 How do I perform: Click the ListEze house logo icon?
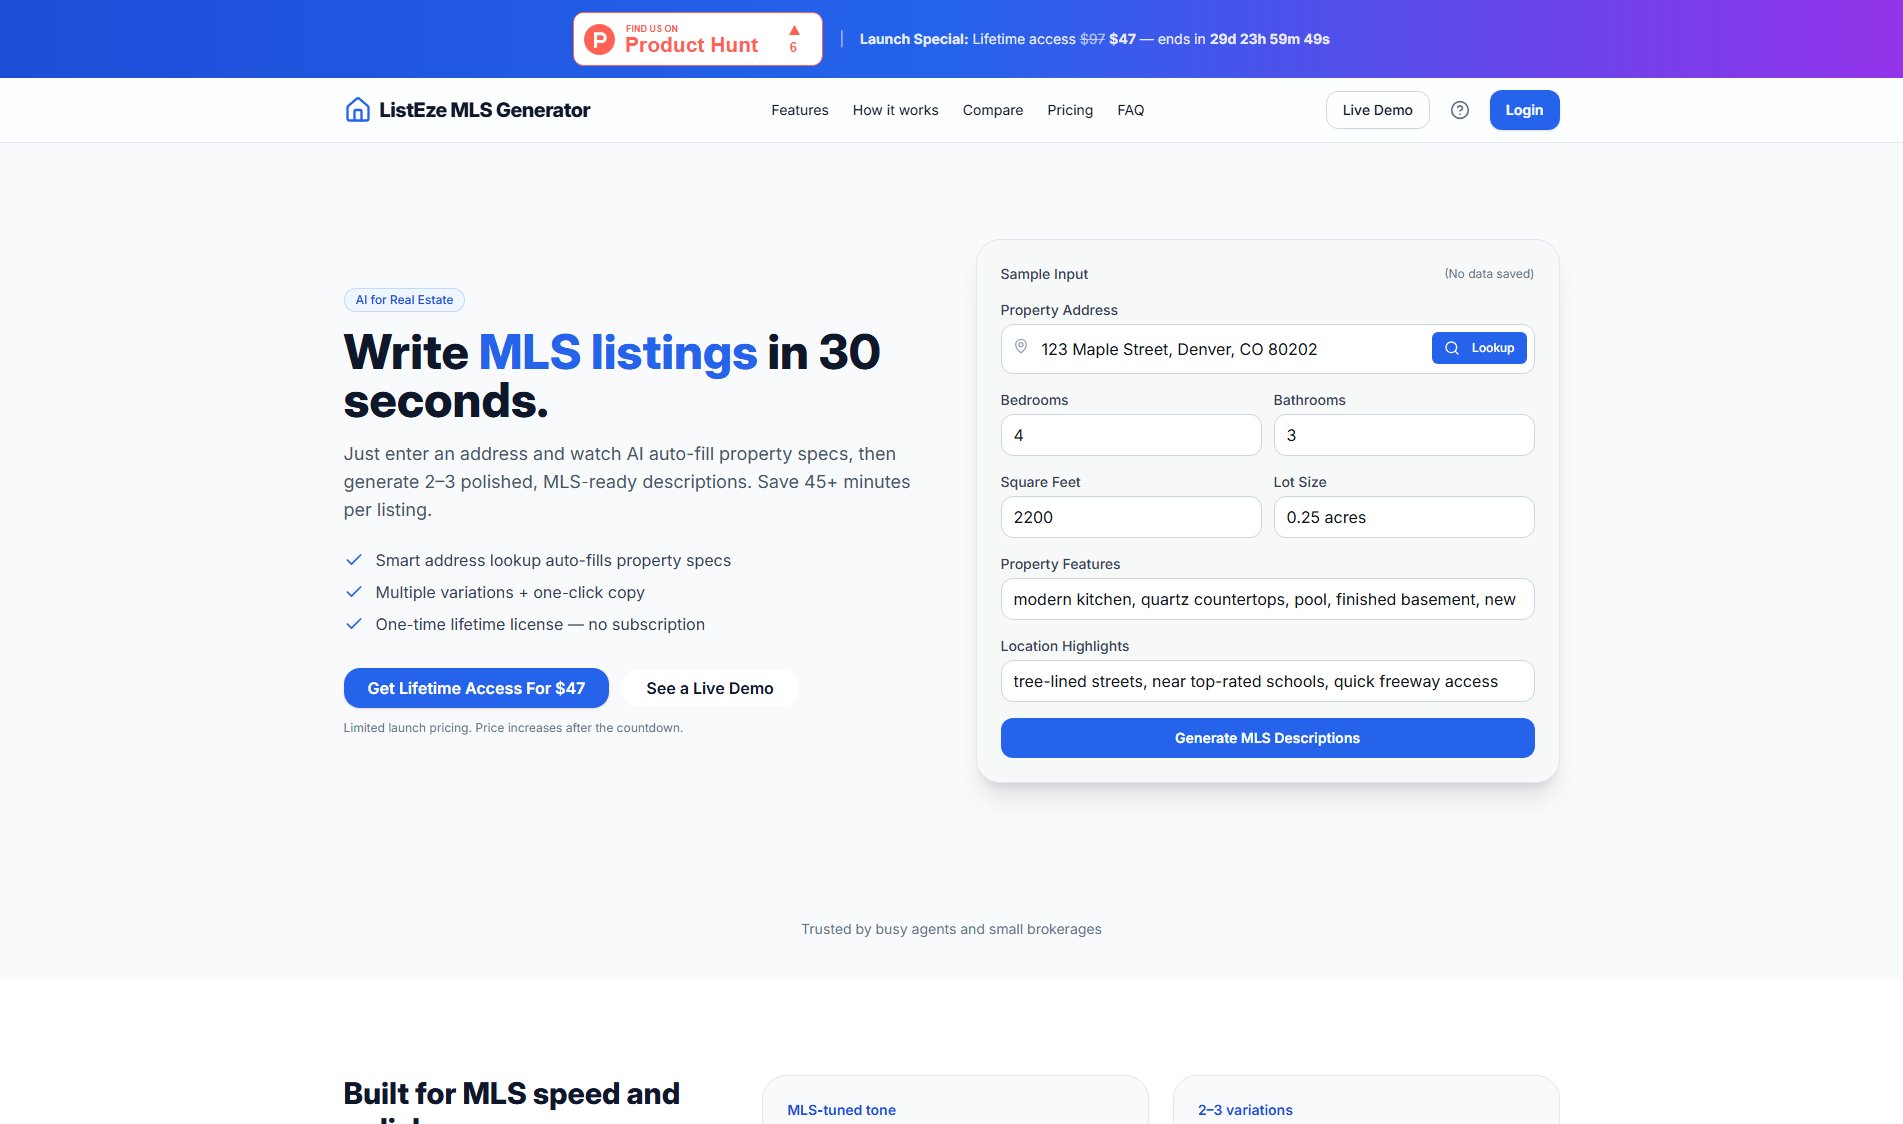point(357,110)
